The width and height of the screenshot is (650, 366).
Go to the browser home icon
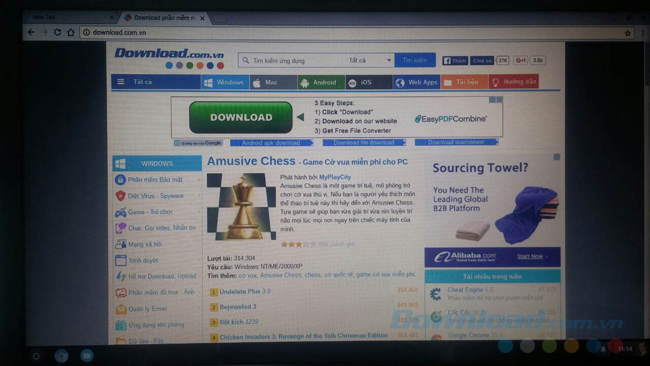click(71, 32)
